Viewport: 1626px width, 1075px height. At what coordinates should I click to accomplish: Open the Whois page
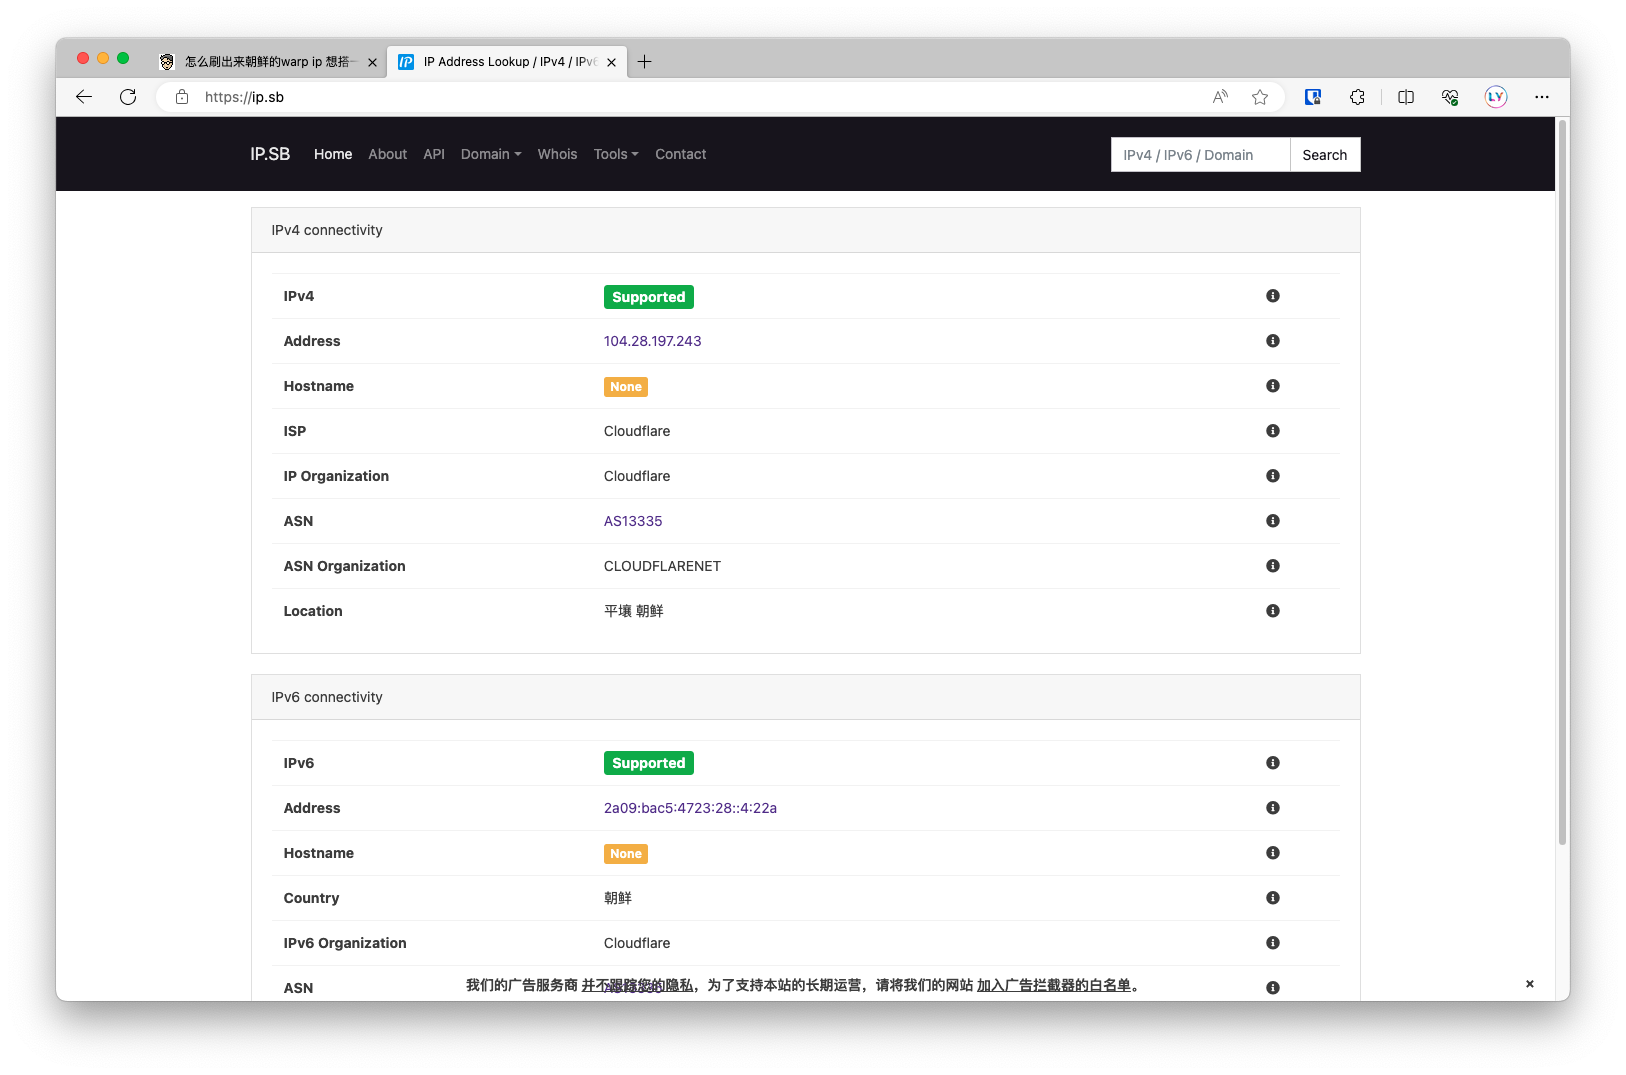tap(557, 154)
